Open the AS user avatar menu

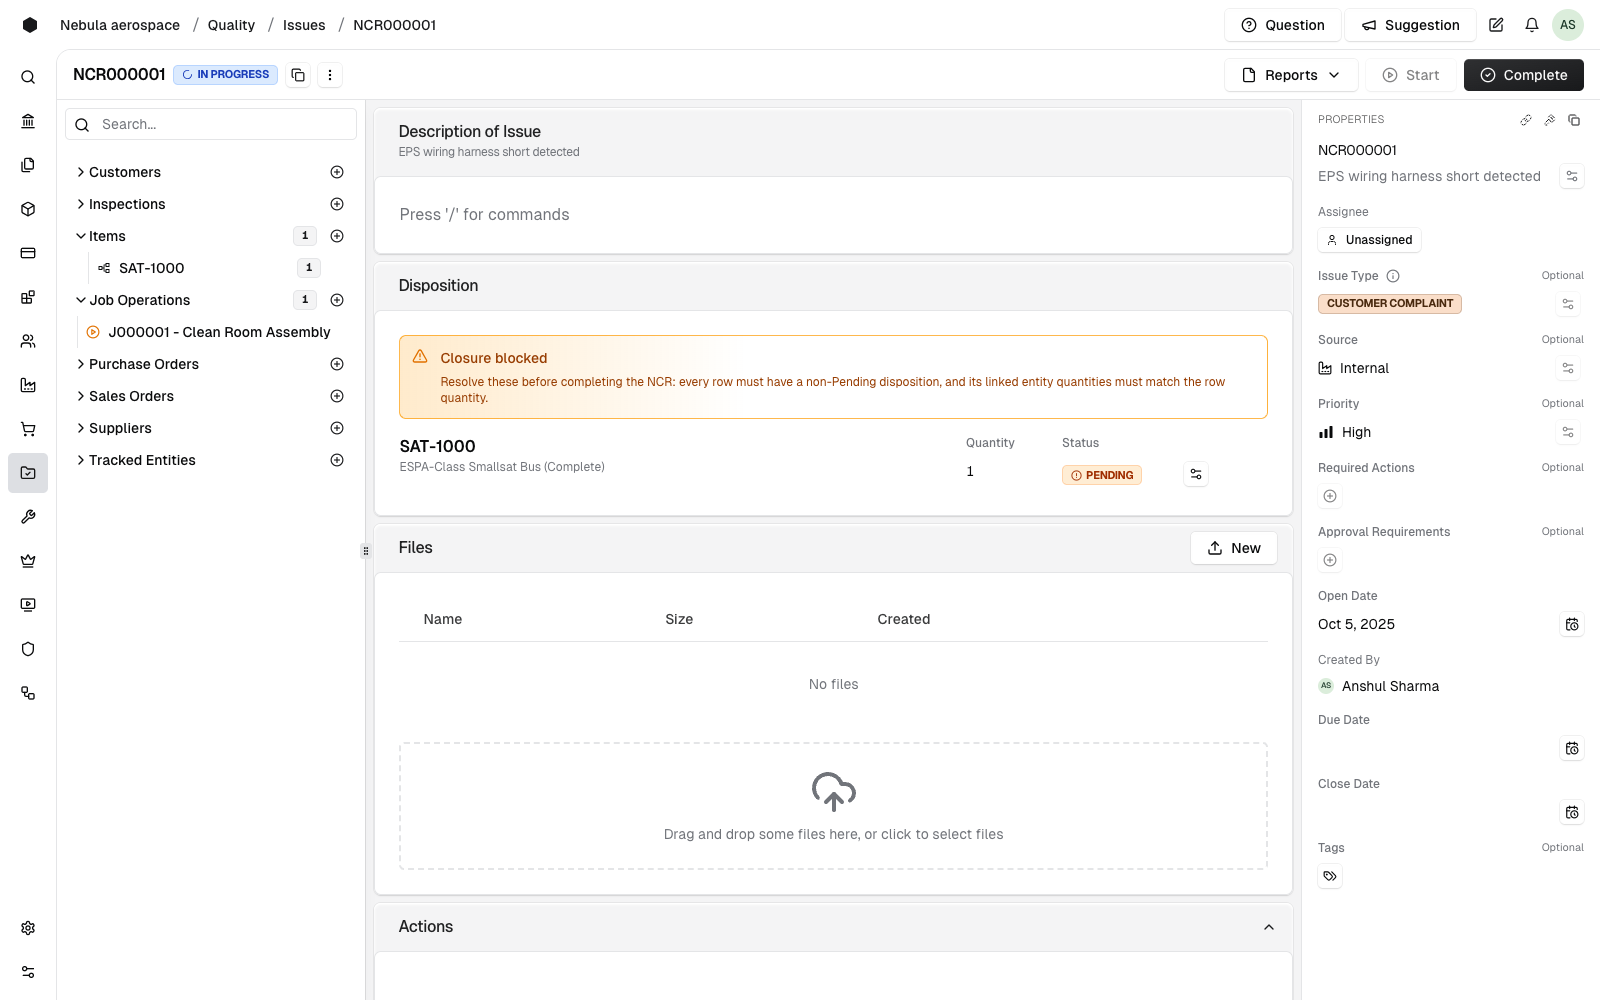click(1568, 25)
